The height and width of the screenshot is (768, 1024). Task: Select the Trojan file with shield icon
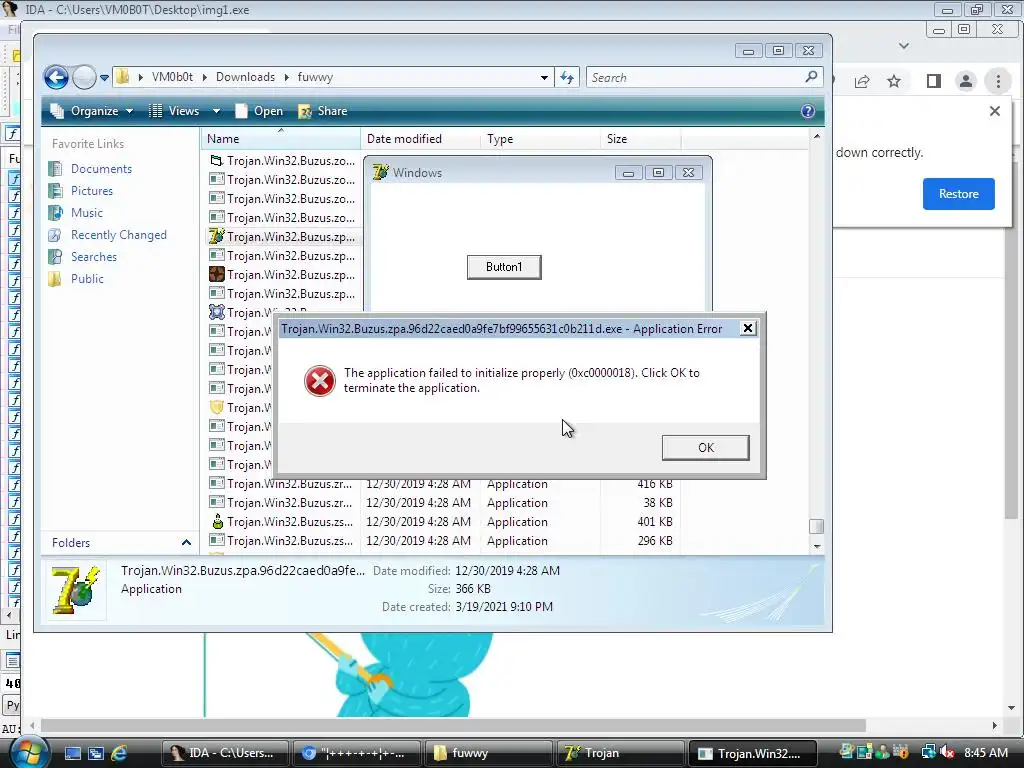(x=240, y=408)
